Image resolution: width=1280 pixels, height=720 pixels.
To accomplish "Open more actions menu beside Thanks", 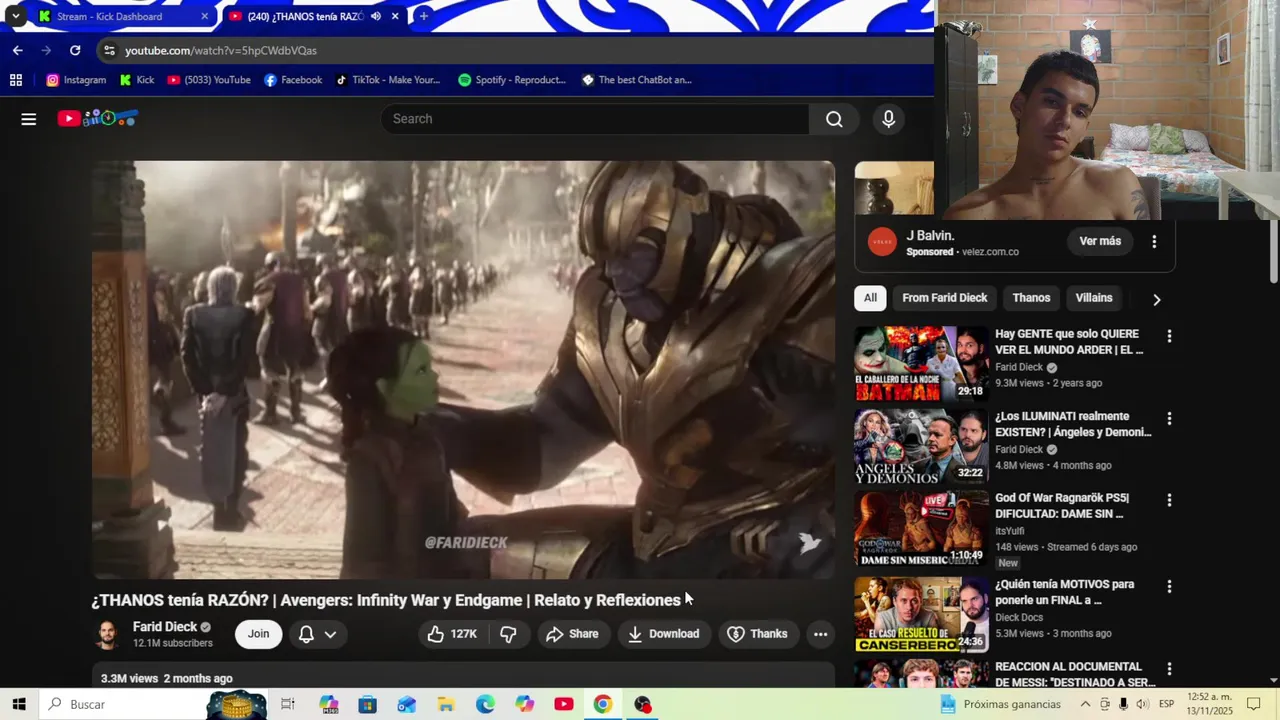I will (820, 634).
